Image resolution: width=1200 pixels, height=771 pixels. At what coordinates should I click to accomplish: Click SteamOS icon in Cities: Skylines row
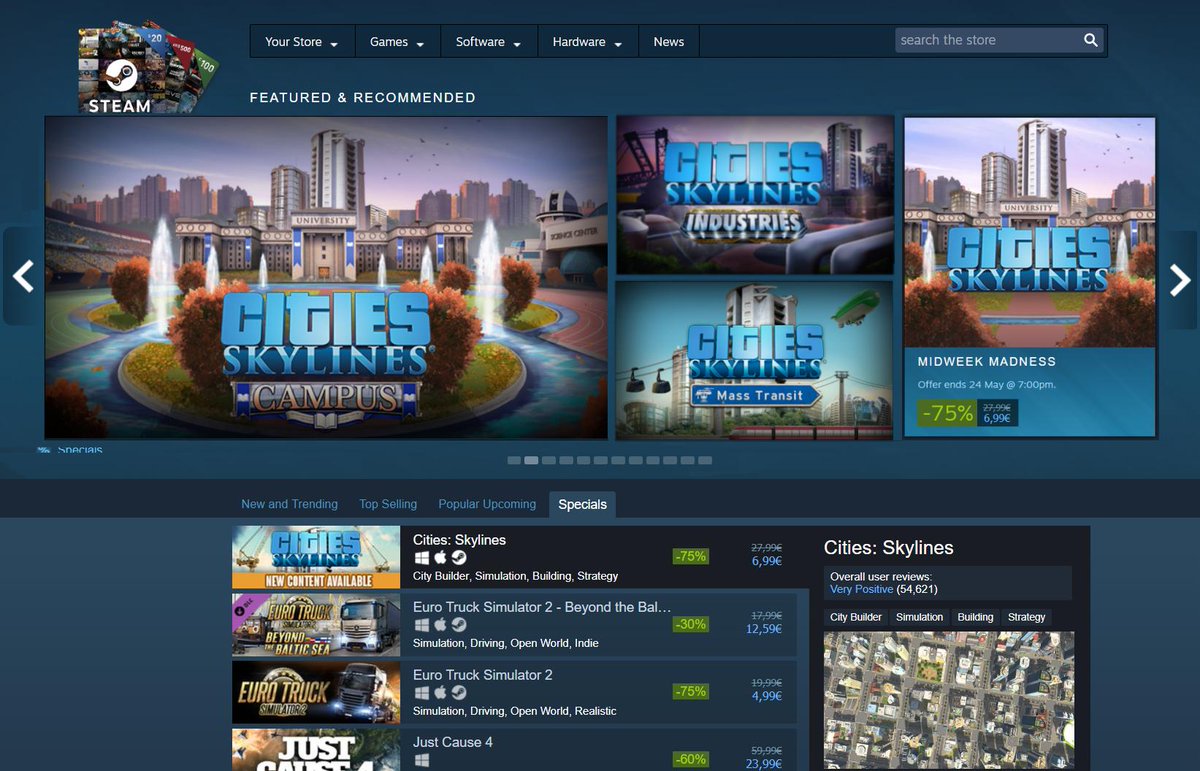click(458, 558)
